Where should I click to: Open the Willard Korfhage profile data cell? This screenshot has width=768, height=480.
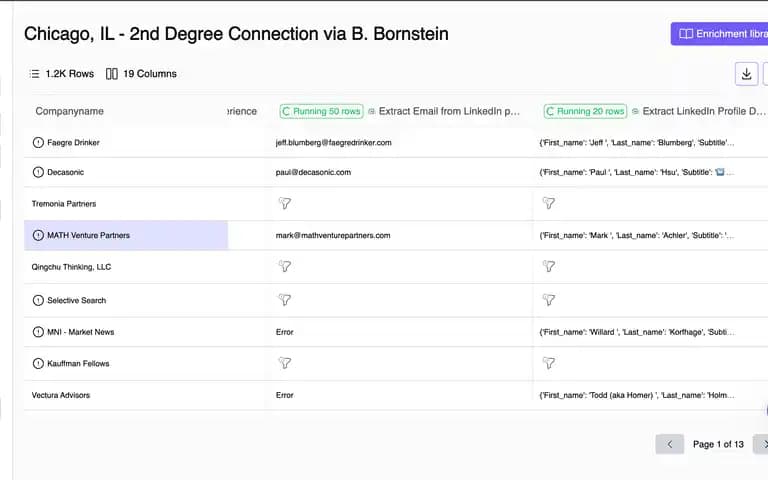pos(637,332)
